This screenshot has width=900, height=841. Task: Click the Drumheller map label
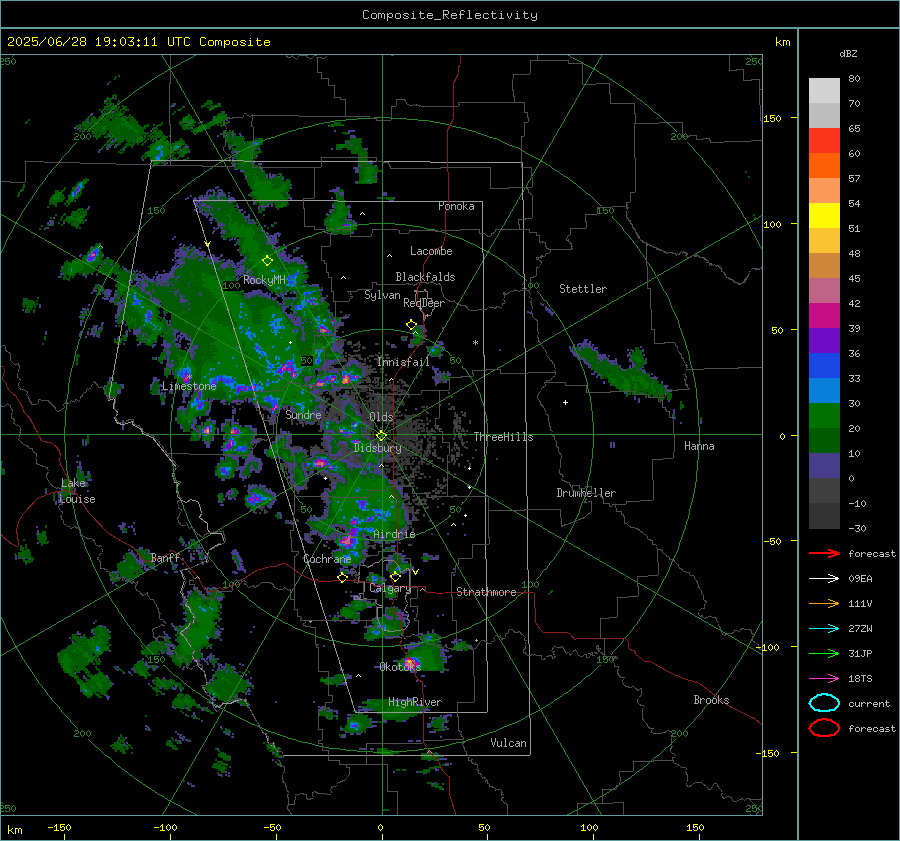(x=586, y=493)
